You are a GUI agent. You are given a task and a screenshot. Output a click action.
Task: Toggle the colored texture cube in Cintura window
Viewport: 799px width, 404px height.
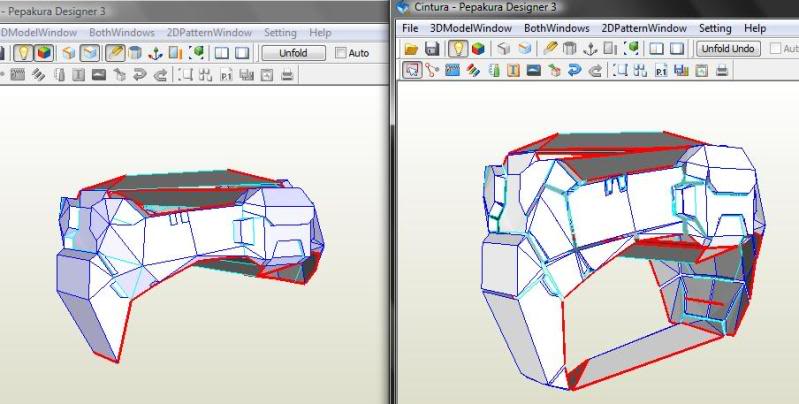click(478, 49)
